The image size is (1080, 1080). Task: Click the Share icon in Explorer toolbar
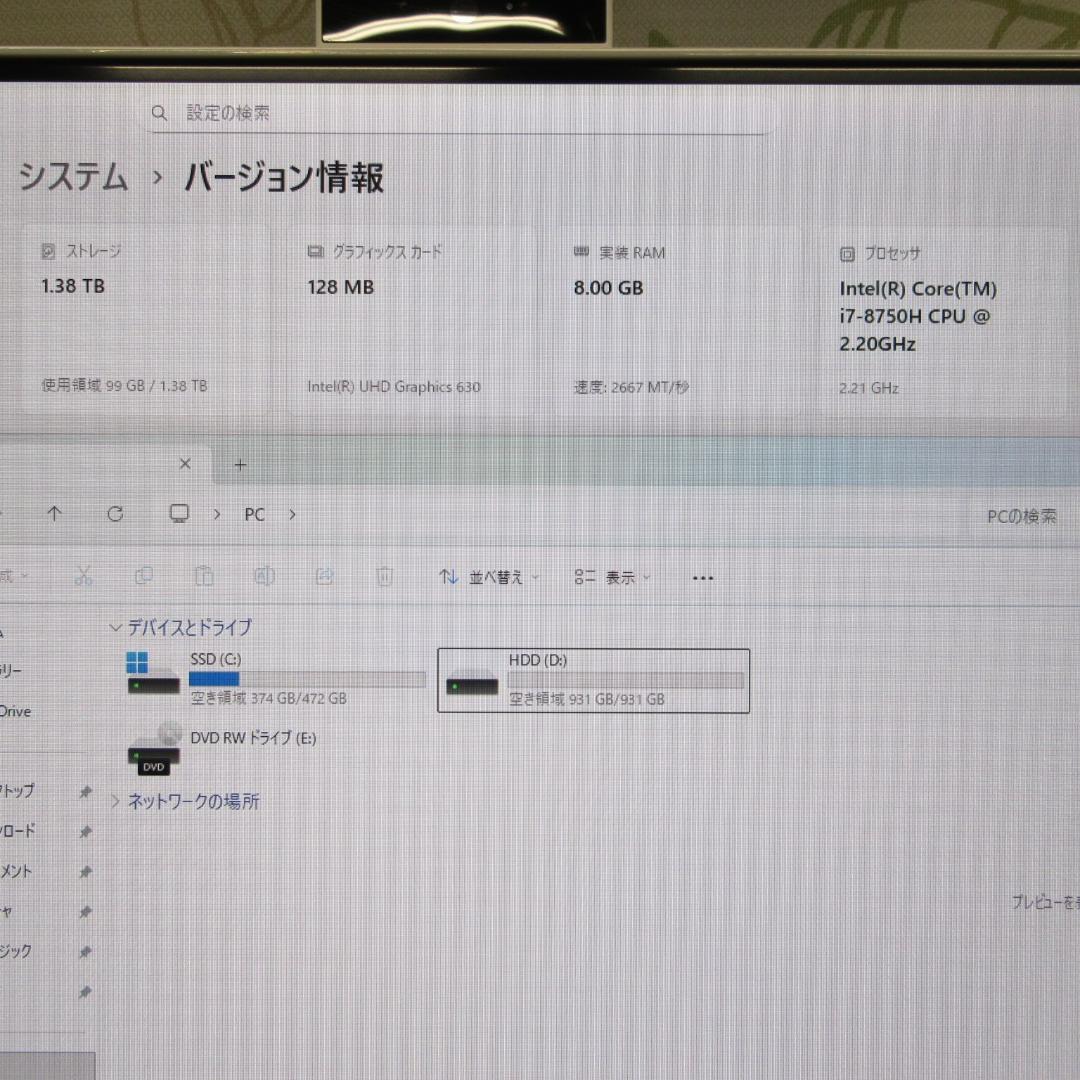(x=324, y=576)
